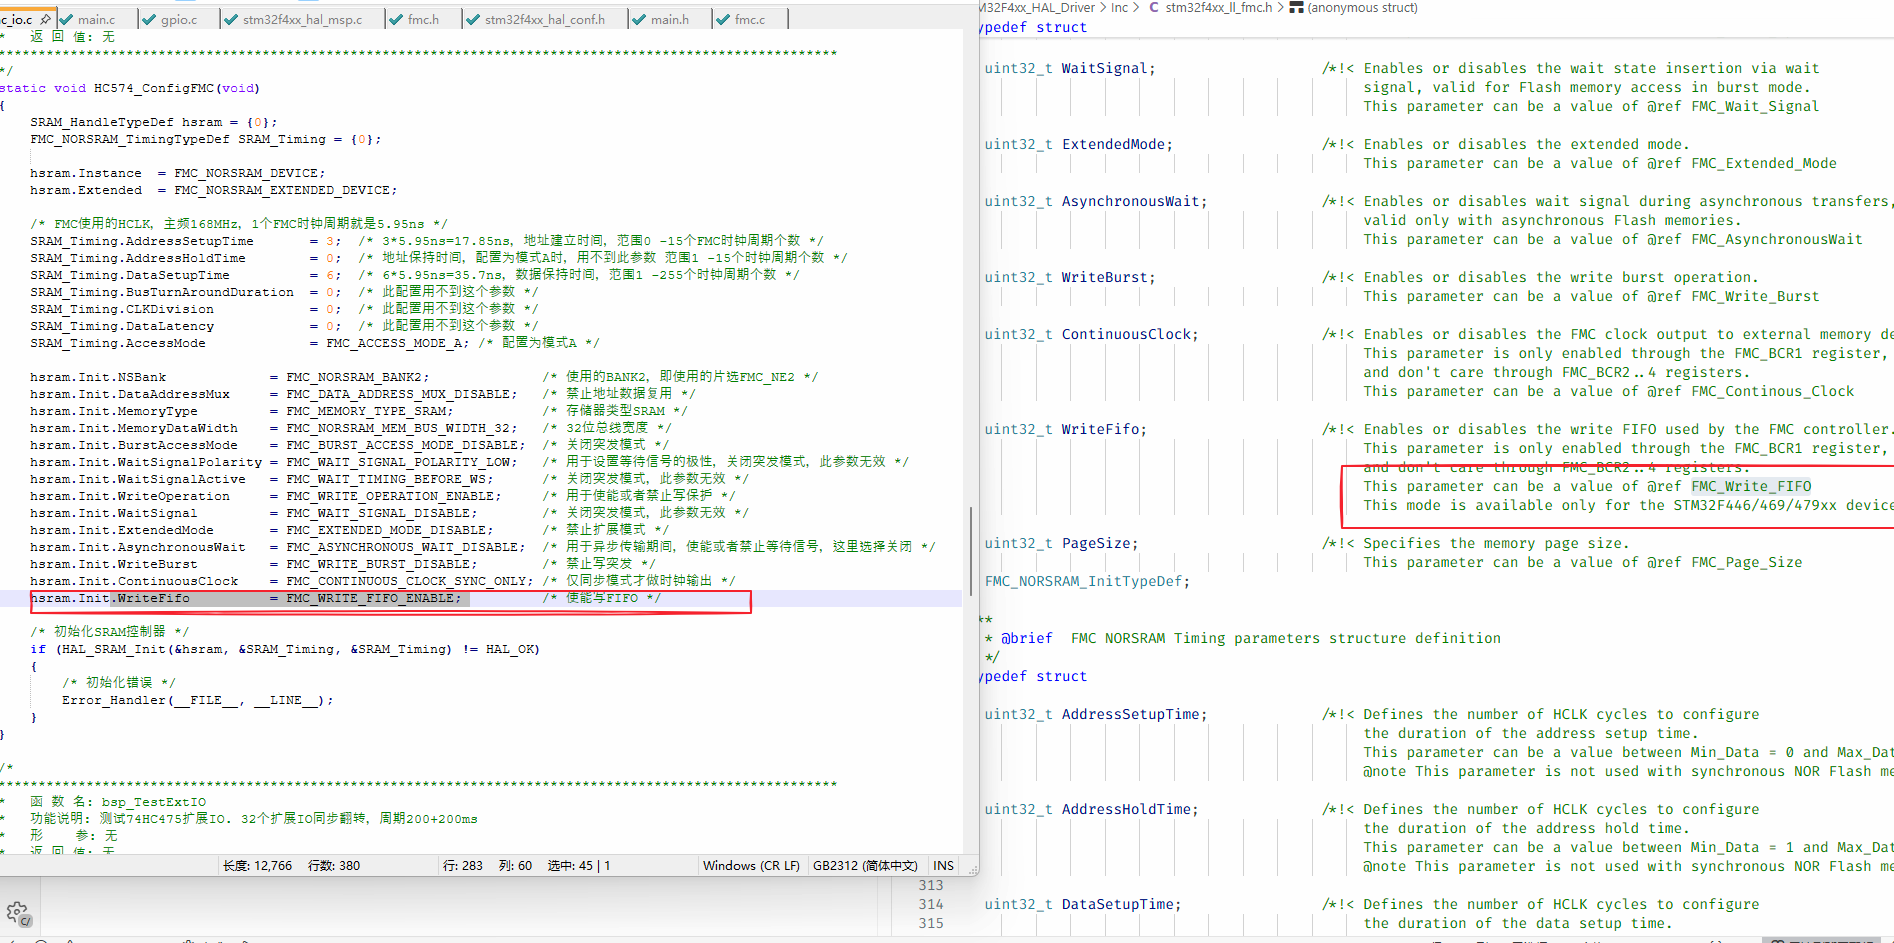The image size is (1894, 943).
Task: Open the GB2312 encoding selector
Action: (865, 866)
